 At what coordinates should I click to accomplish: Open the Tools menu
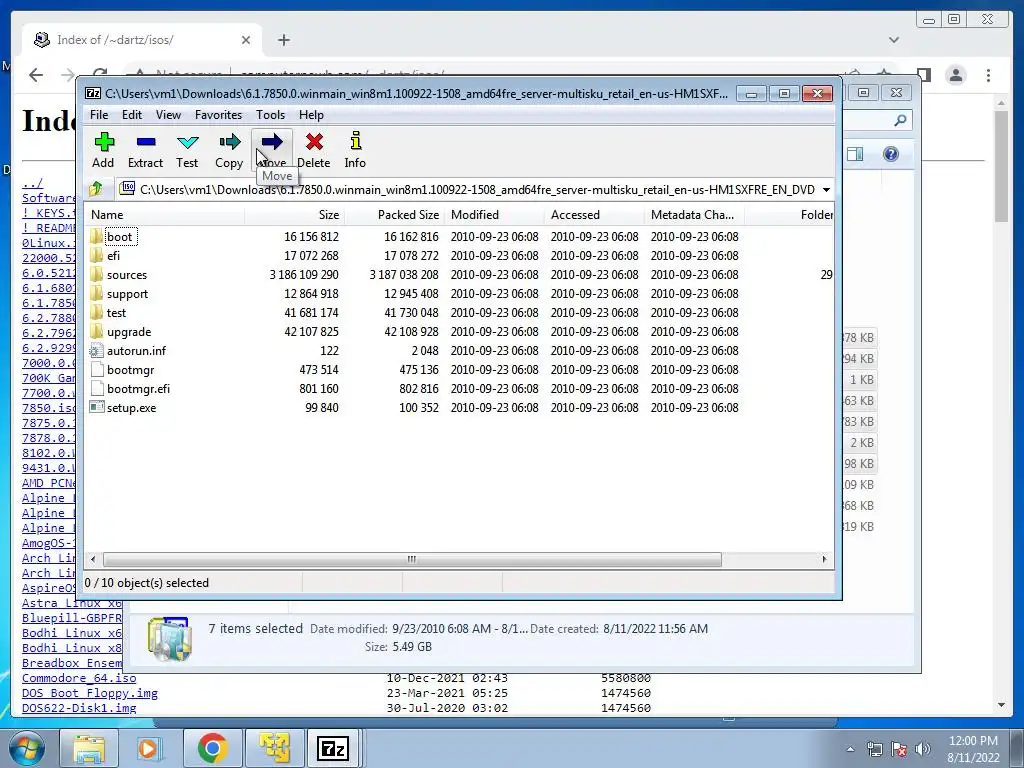pyautogui.click(x=270, y=115)
